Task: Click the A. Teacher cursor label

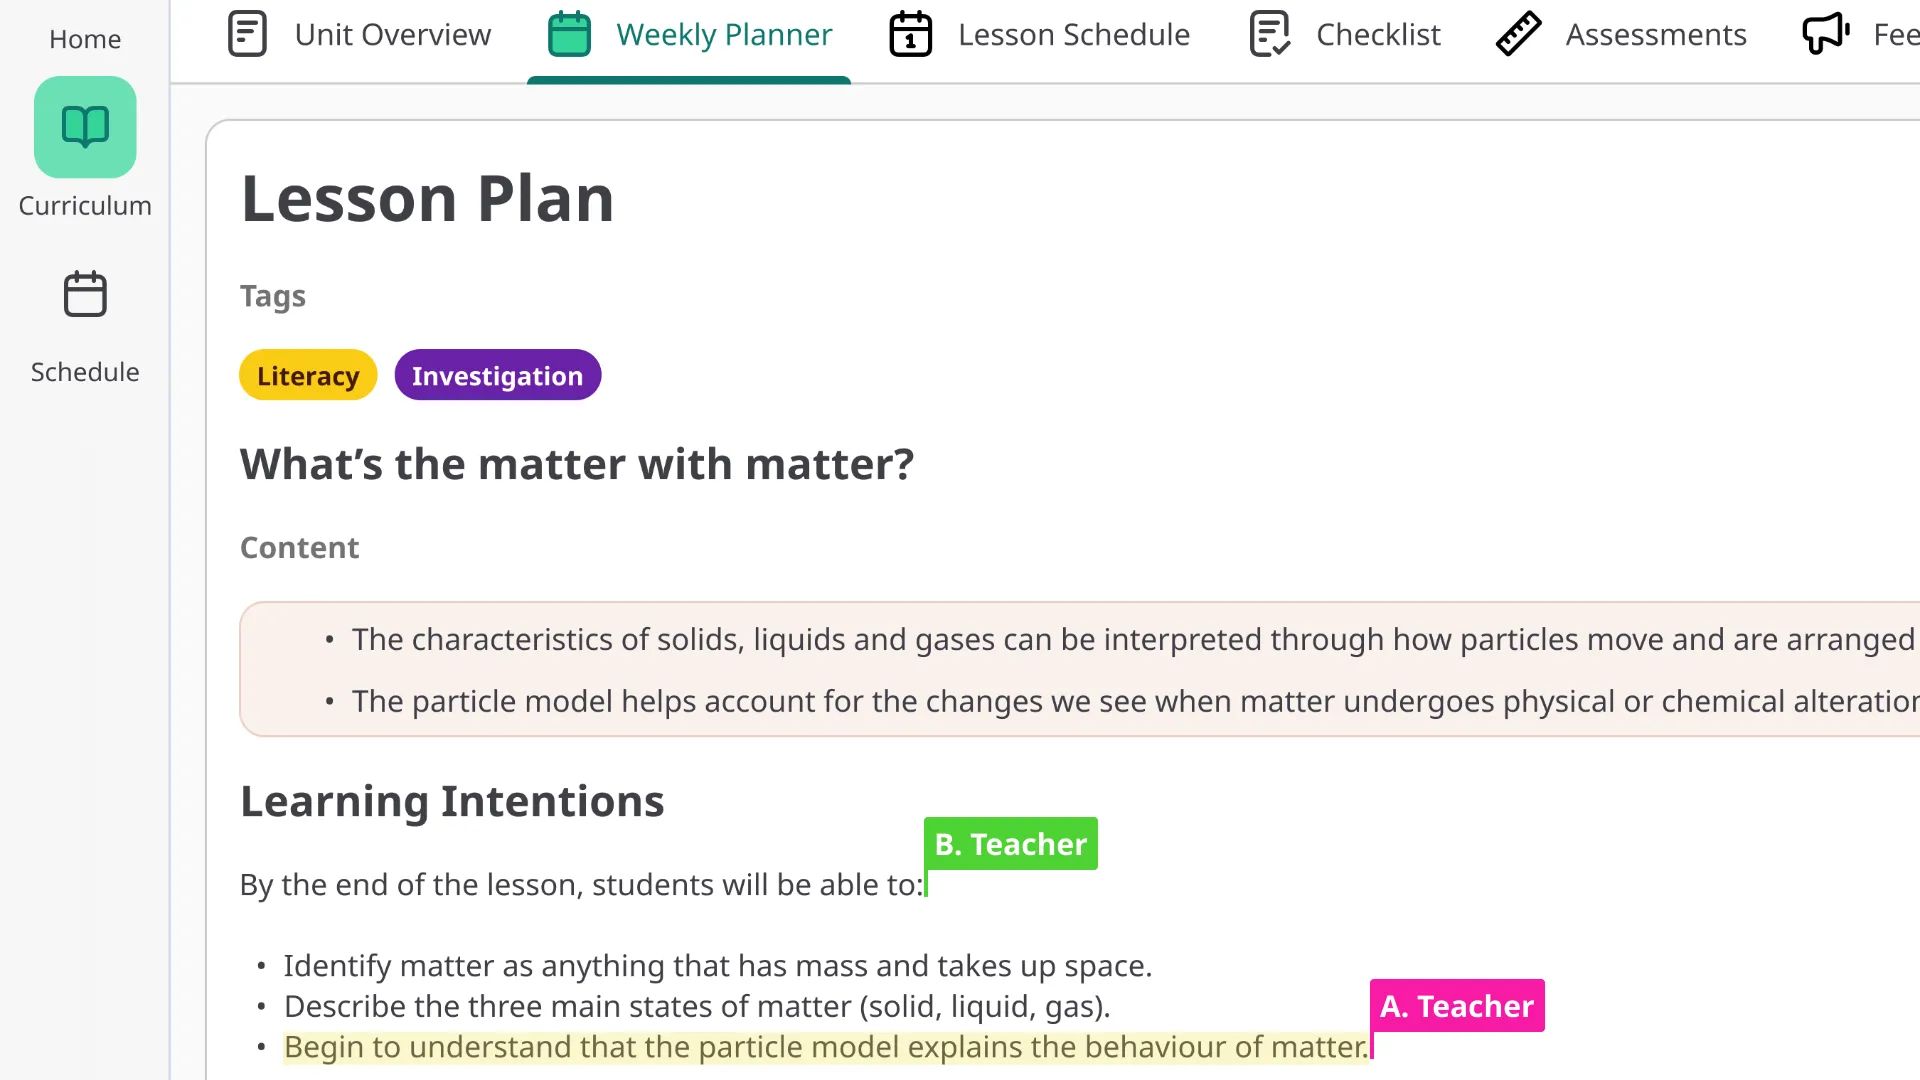Action: (x=1456, y=1006)
